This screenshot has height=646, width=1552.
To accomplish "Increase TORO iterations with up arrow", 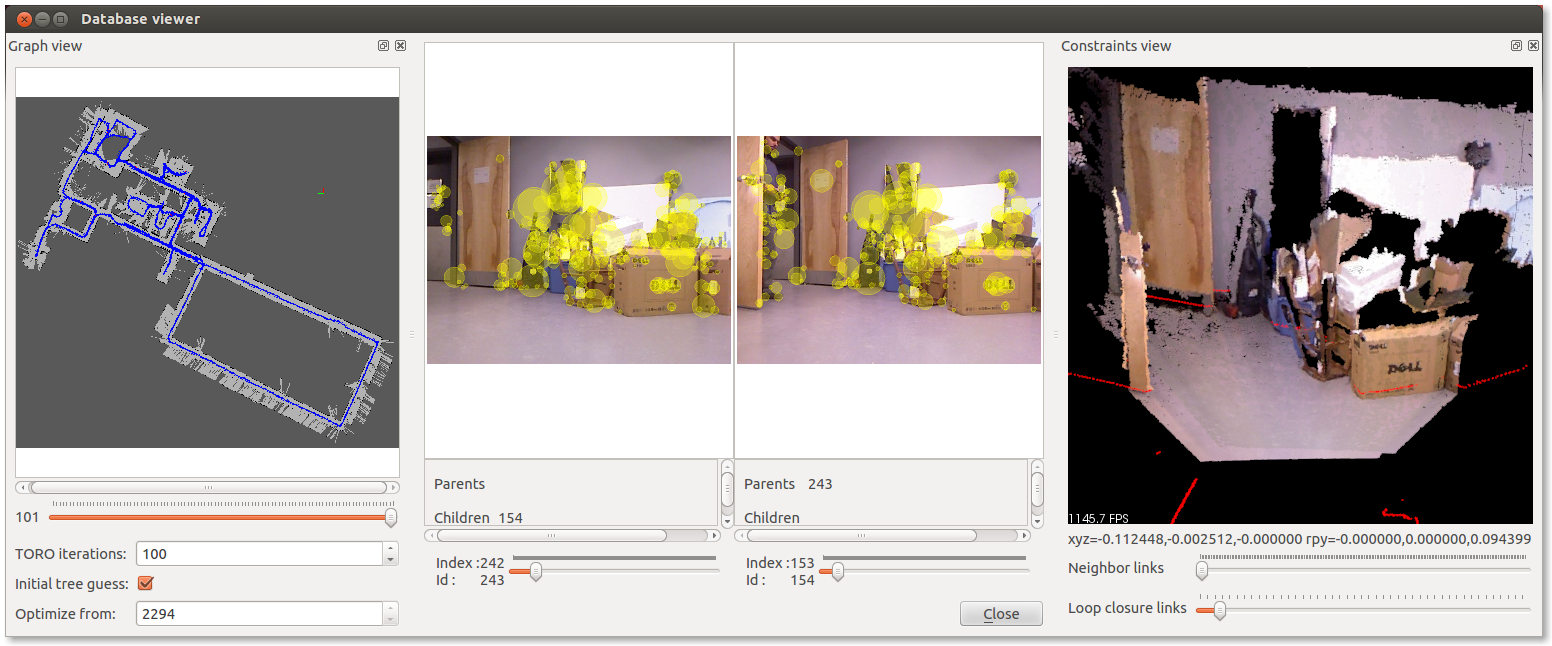I will click(x=390, y=548).
